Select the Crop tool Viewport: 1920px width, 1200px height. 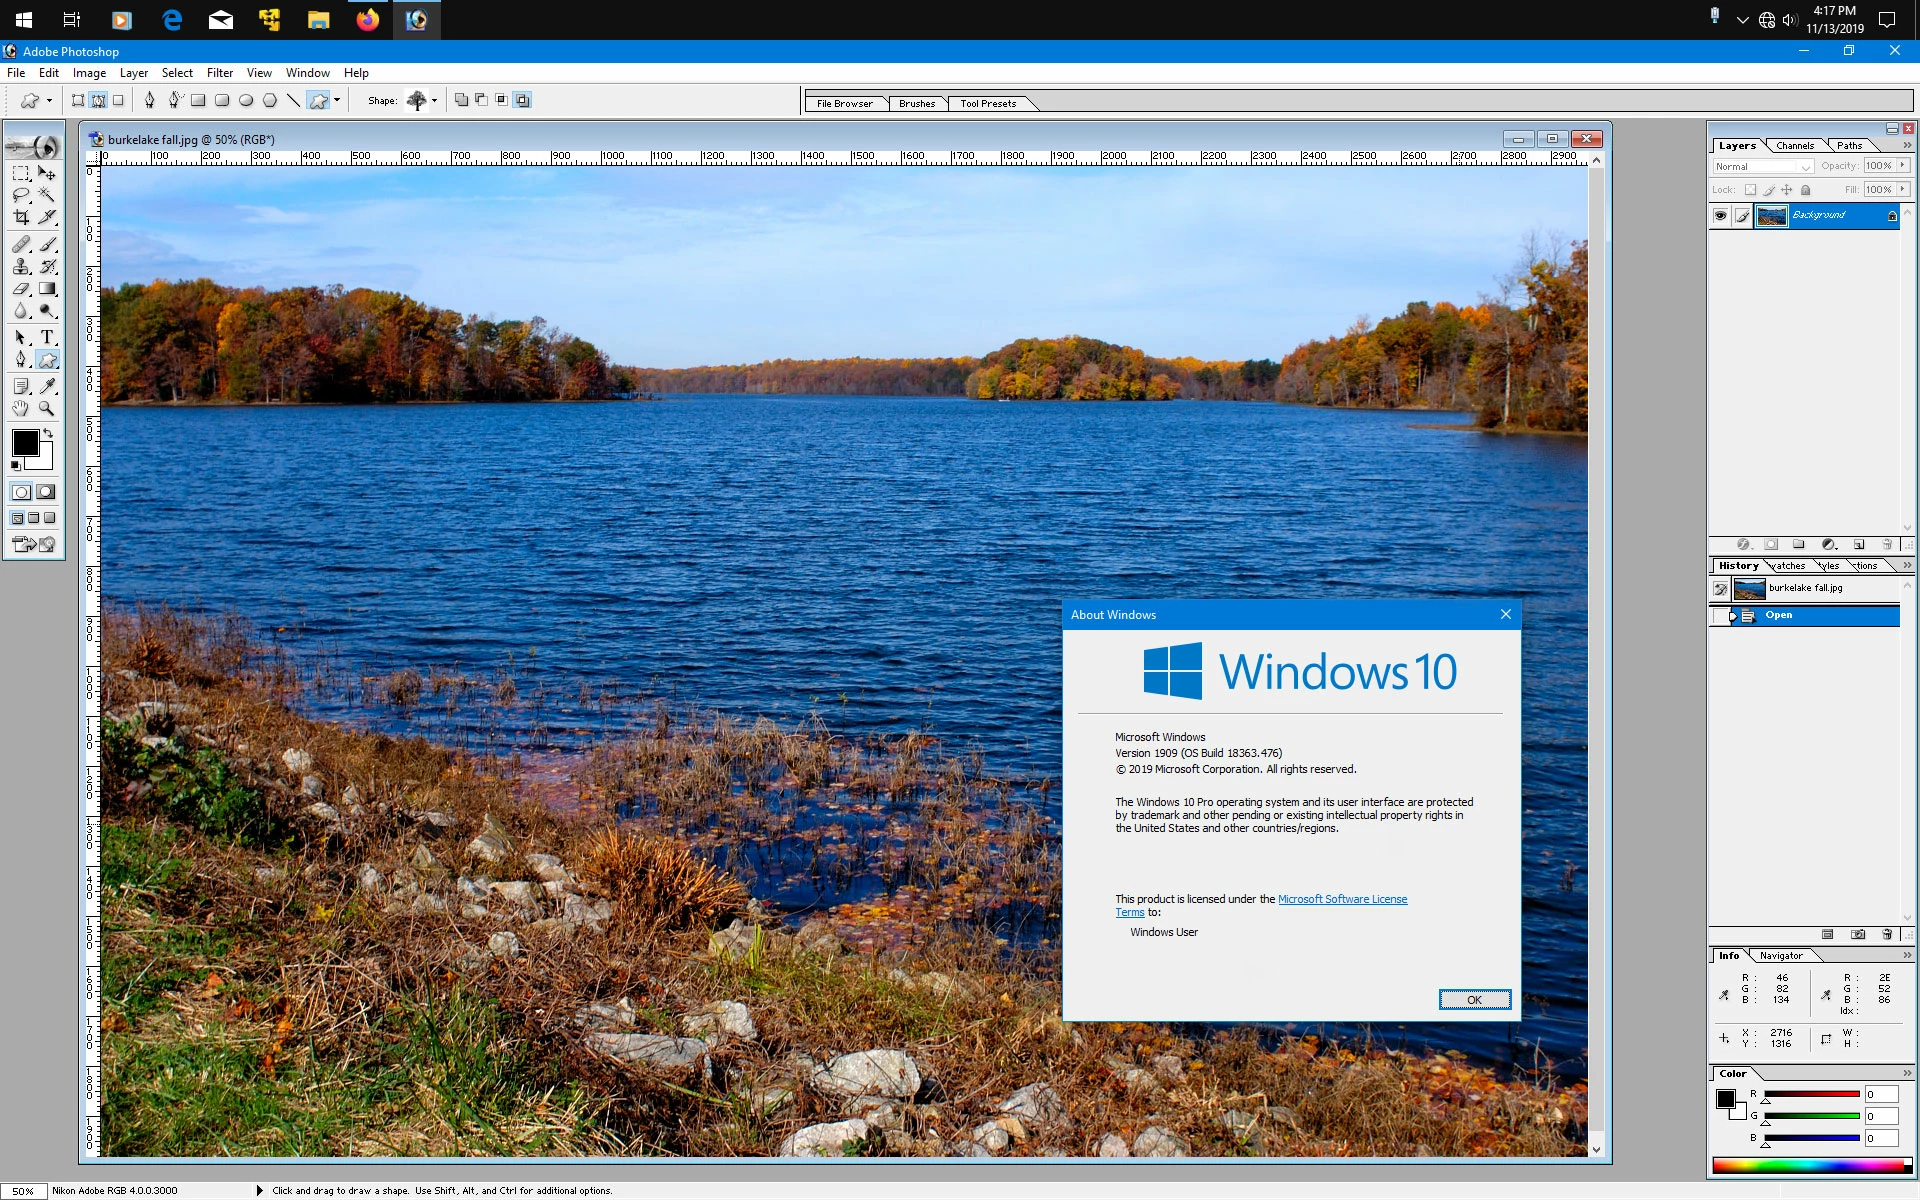[21, 217]
